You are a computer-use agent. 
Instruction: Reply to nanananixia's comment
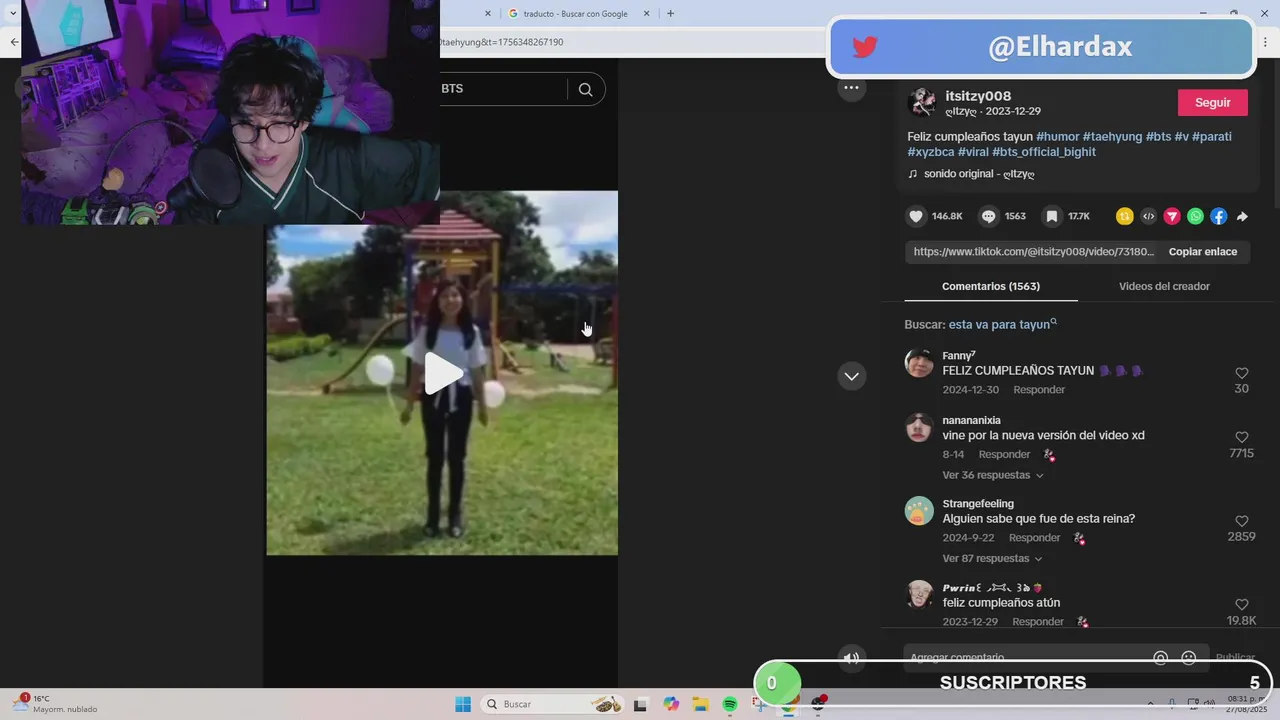[x=1004, y=454]
